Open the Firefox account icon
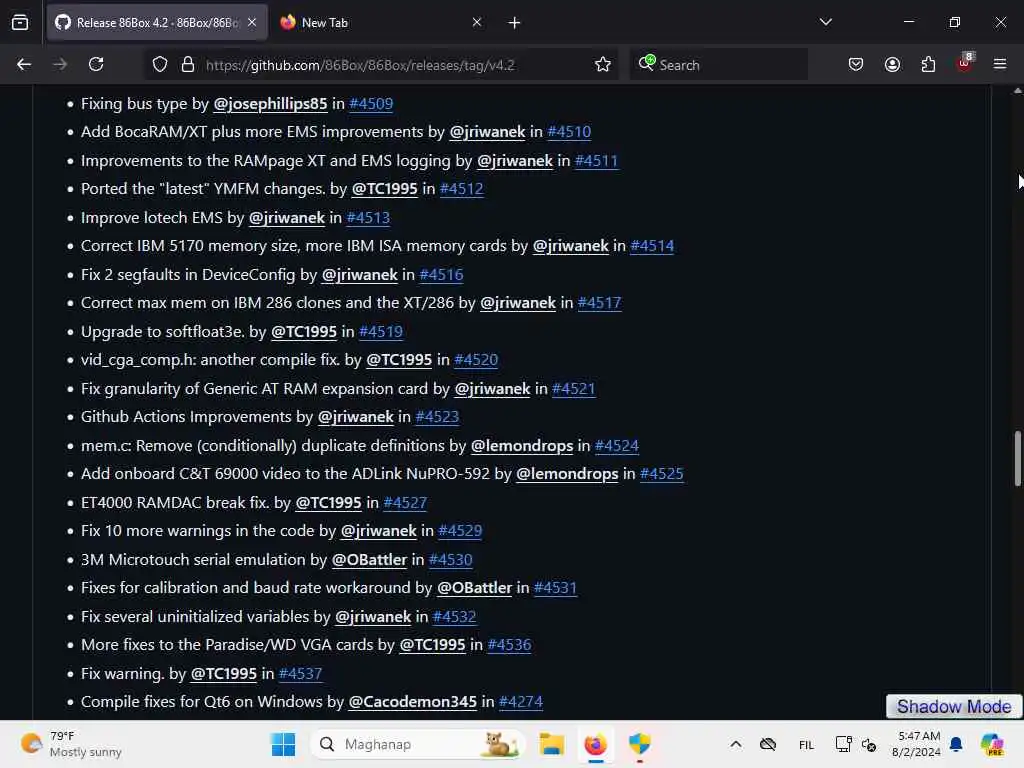1024x768 pixels. pos(892,64)
